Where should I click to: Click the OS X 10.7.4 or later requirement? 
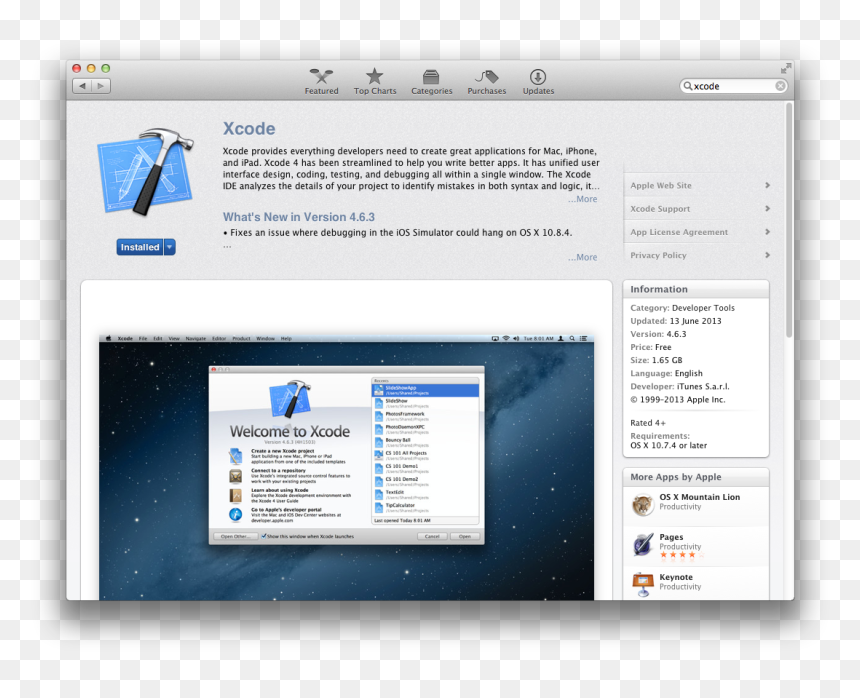coord(669,446)
